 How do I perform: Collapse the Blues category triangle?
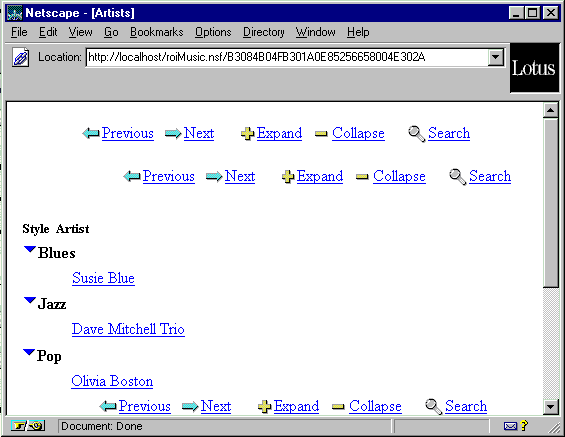coord(30,249)
